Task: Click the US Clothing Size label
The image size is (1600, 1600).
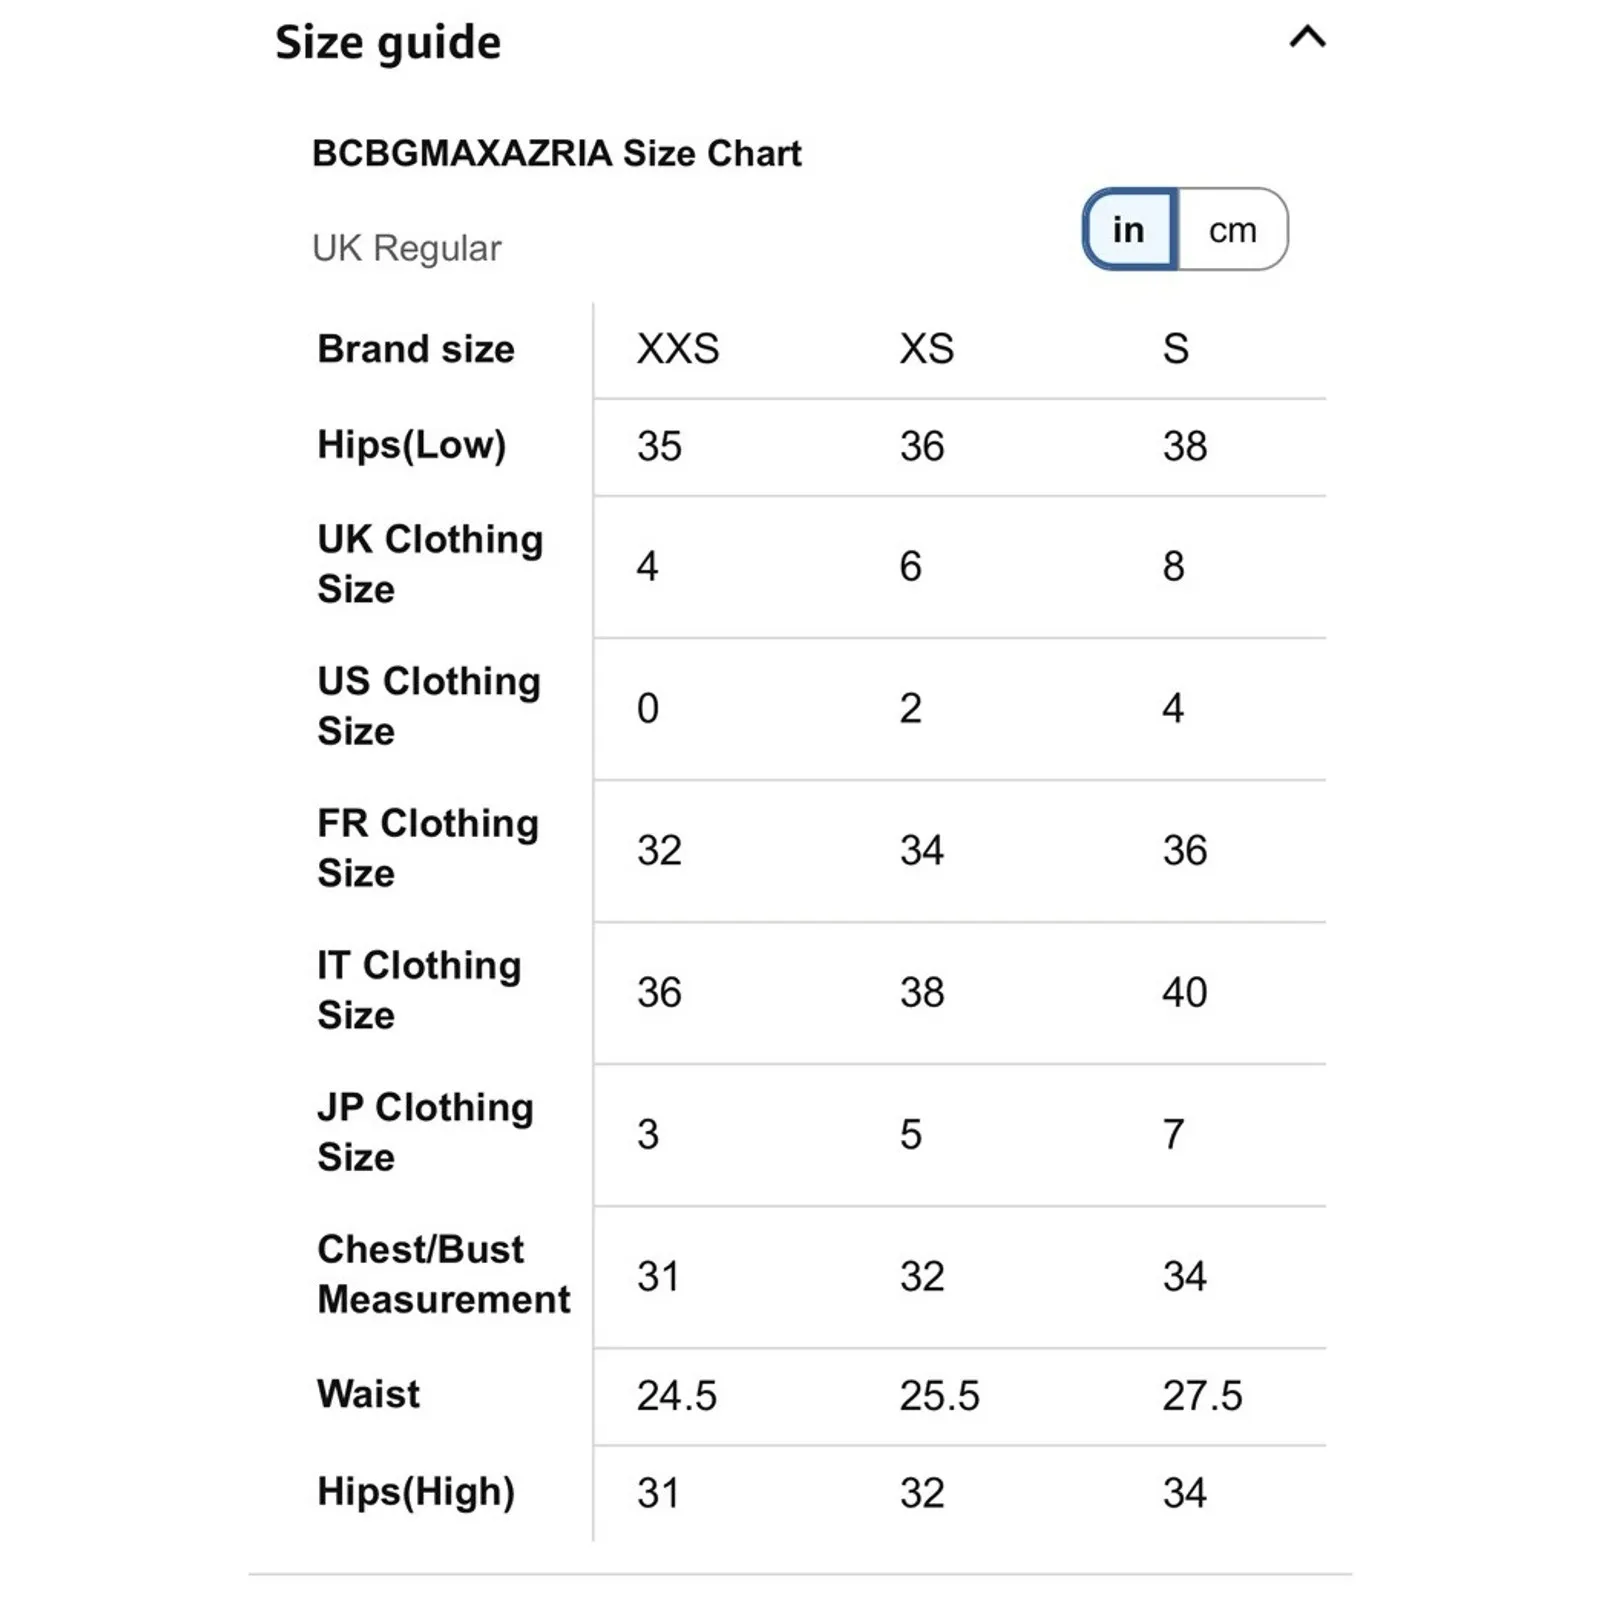Action: (x=429, y=706)
